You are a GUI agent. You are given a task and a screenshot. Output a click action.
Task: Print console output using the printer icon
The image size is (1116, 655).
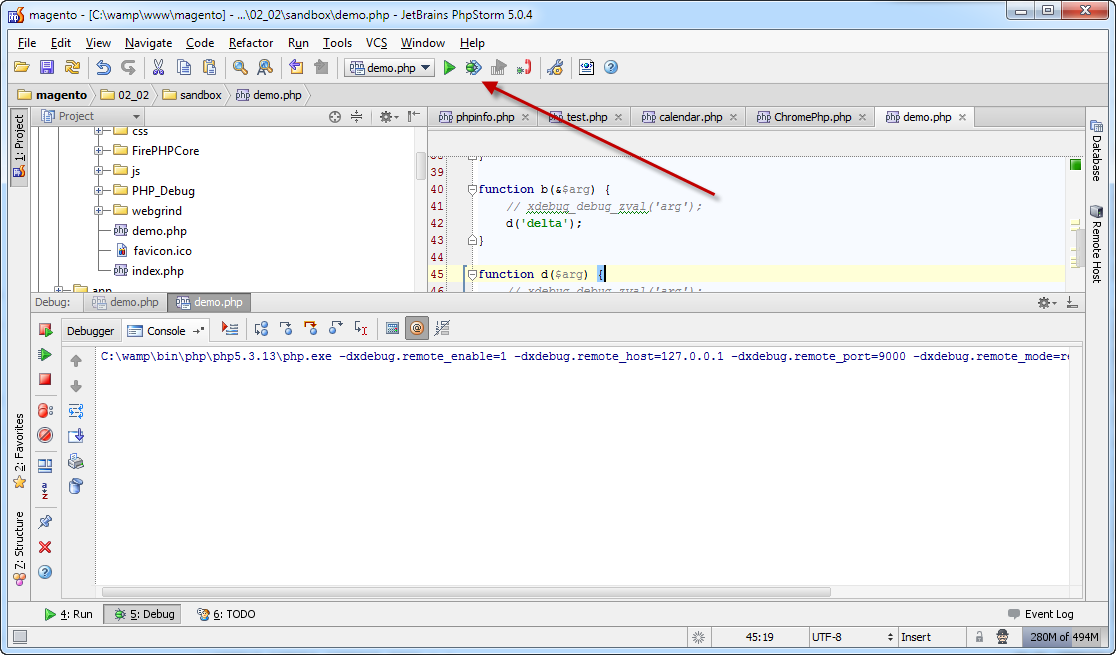coord(76,461)
